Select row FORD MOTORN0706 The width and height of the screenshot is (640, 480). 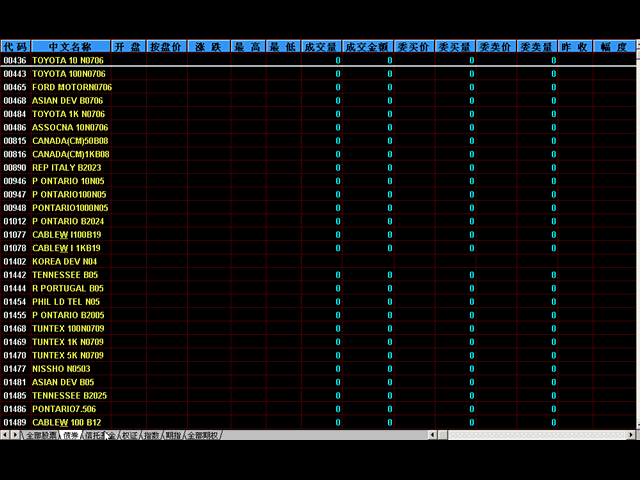pyautogui.click(x=318, y=87)
